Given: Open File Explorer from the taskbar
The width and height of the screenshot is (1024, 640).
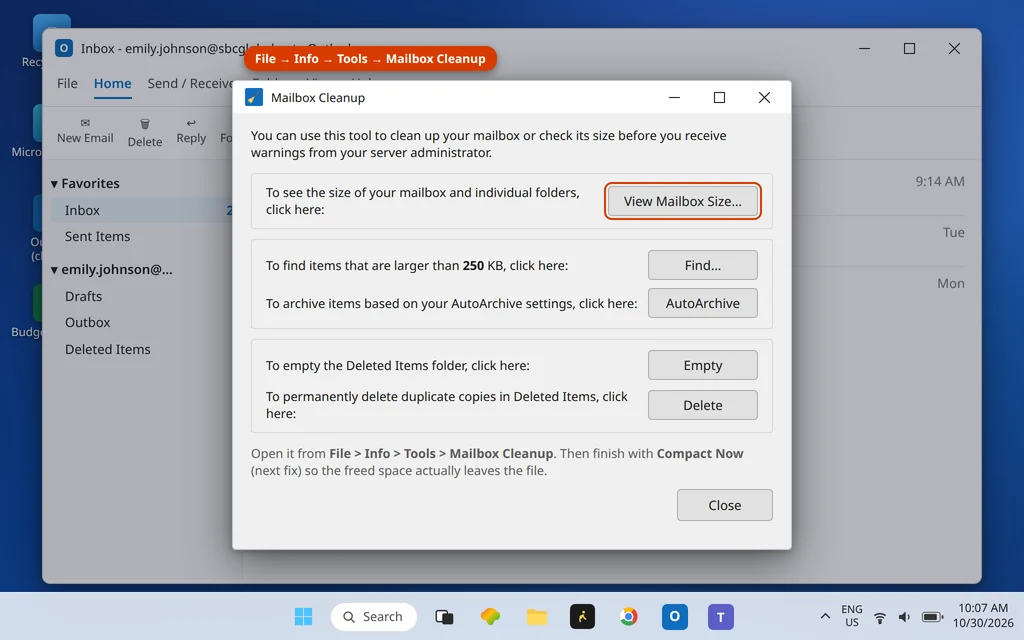Looking at the screenshot, I should pos(537,616).
